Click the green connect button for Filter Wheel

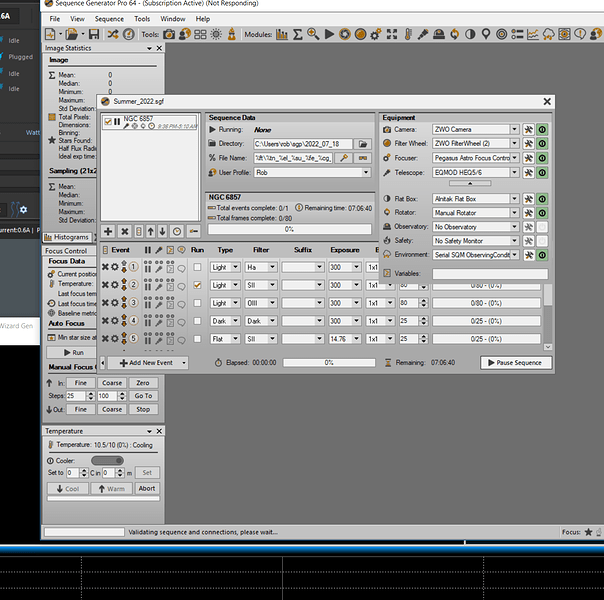(x=542, y=144)
